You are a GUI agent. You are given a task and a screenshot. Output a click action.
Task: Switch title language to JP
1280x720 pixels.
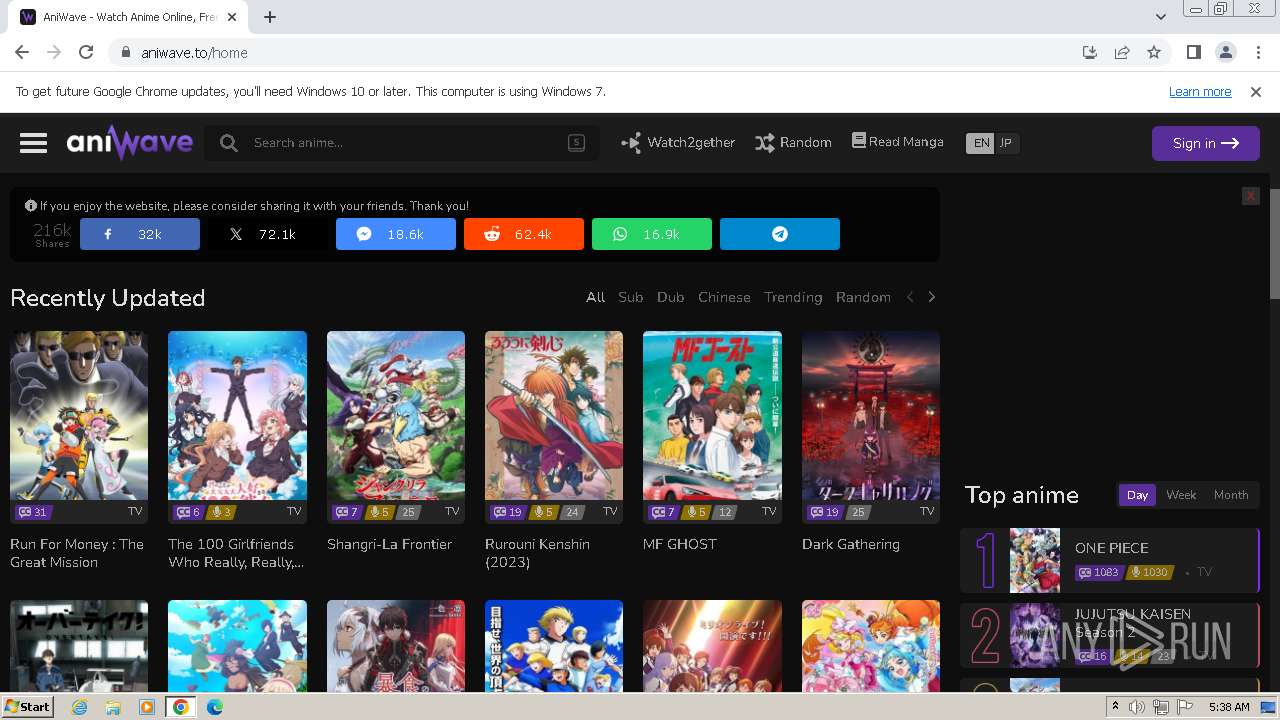point(1006,143)
